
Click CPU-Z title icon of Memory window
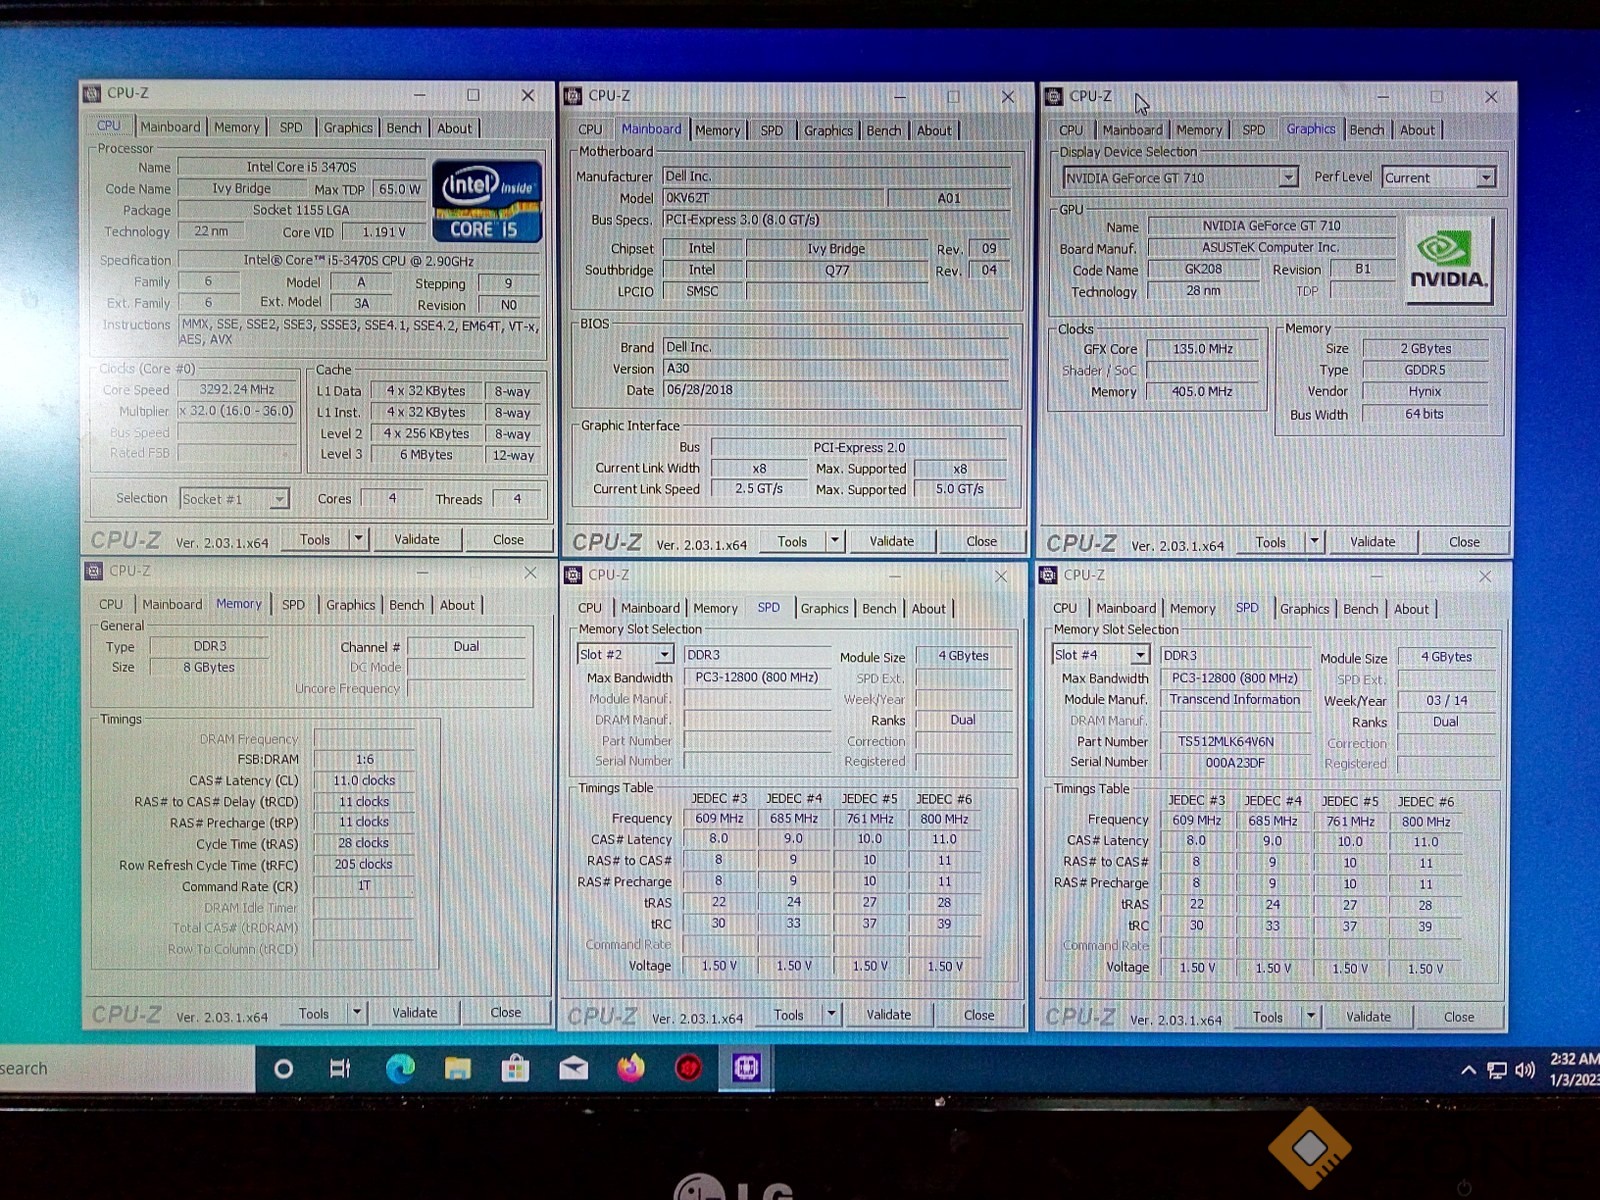(93, 571)
